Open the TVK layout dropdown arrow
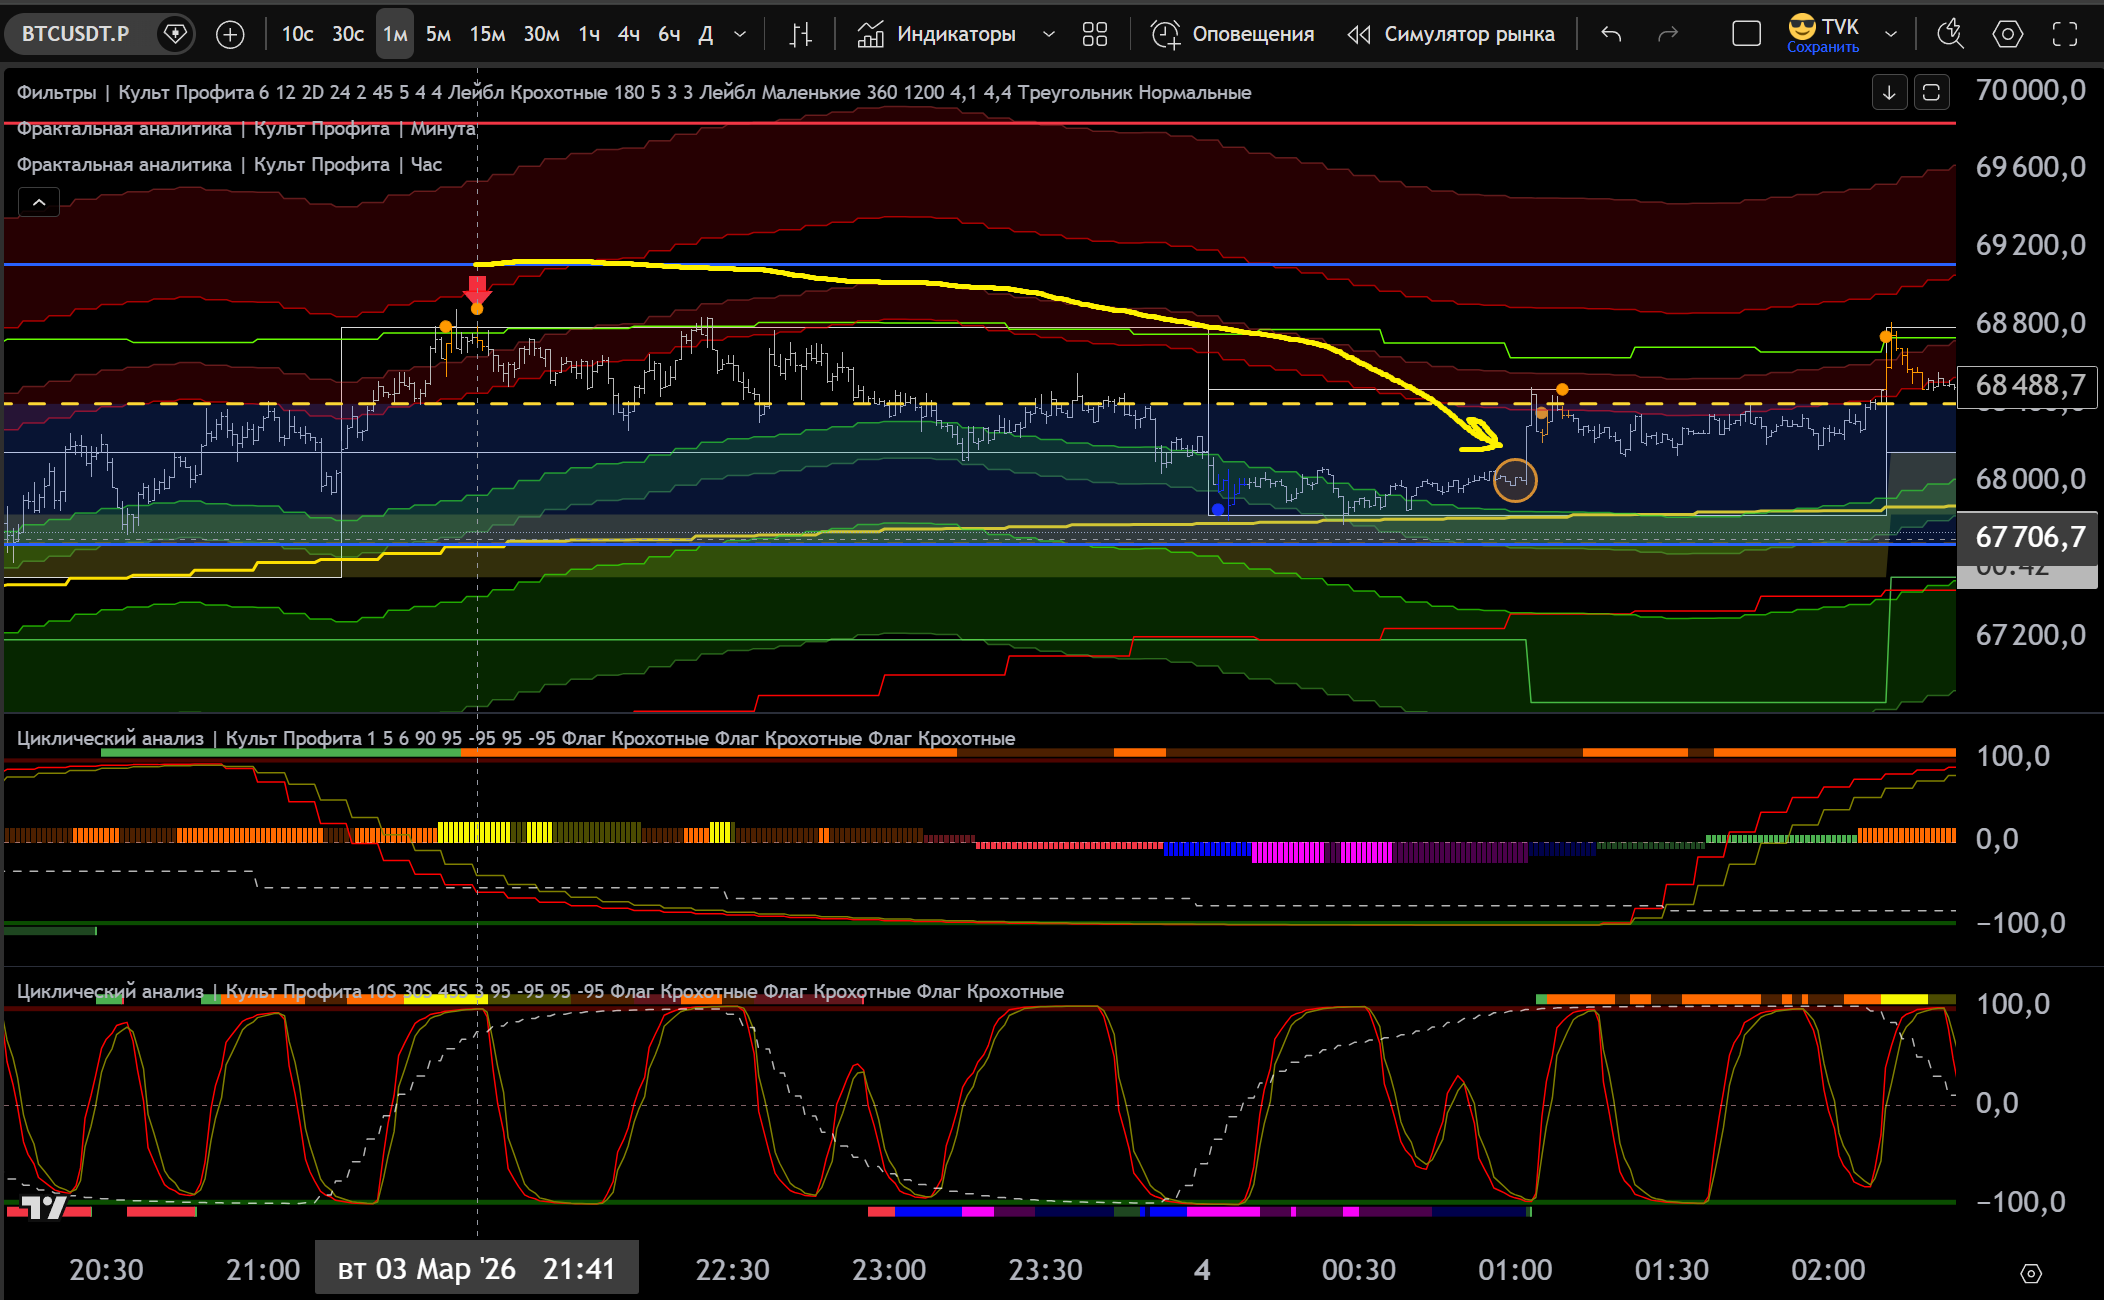The width and height of the screenshot is (2104, 1300). [x=1891, y=35]
